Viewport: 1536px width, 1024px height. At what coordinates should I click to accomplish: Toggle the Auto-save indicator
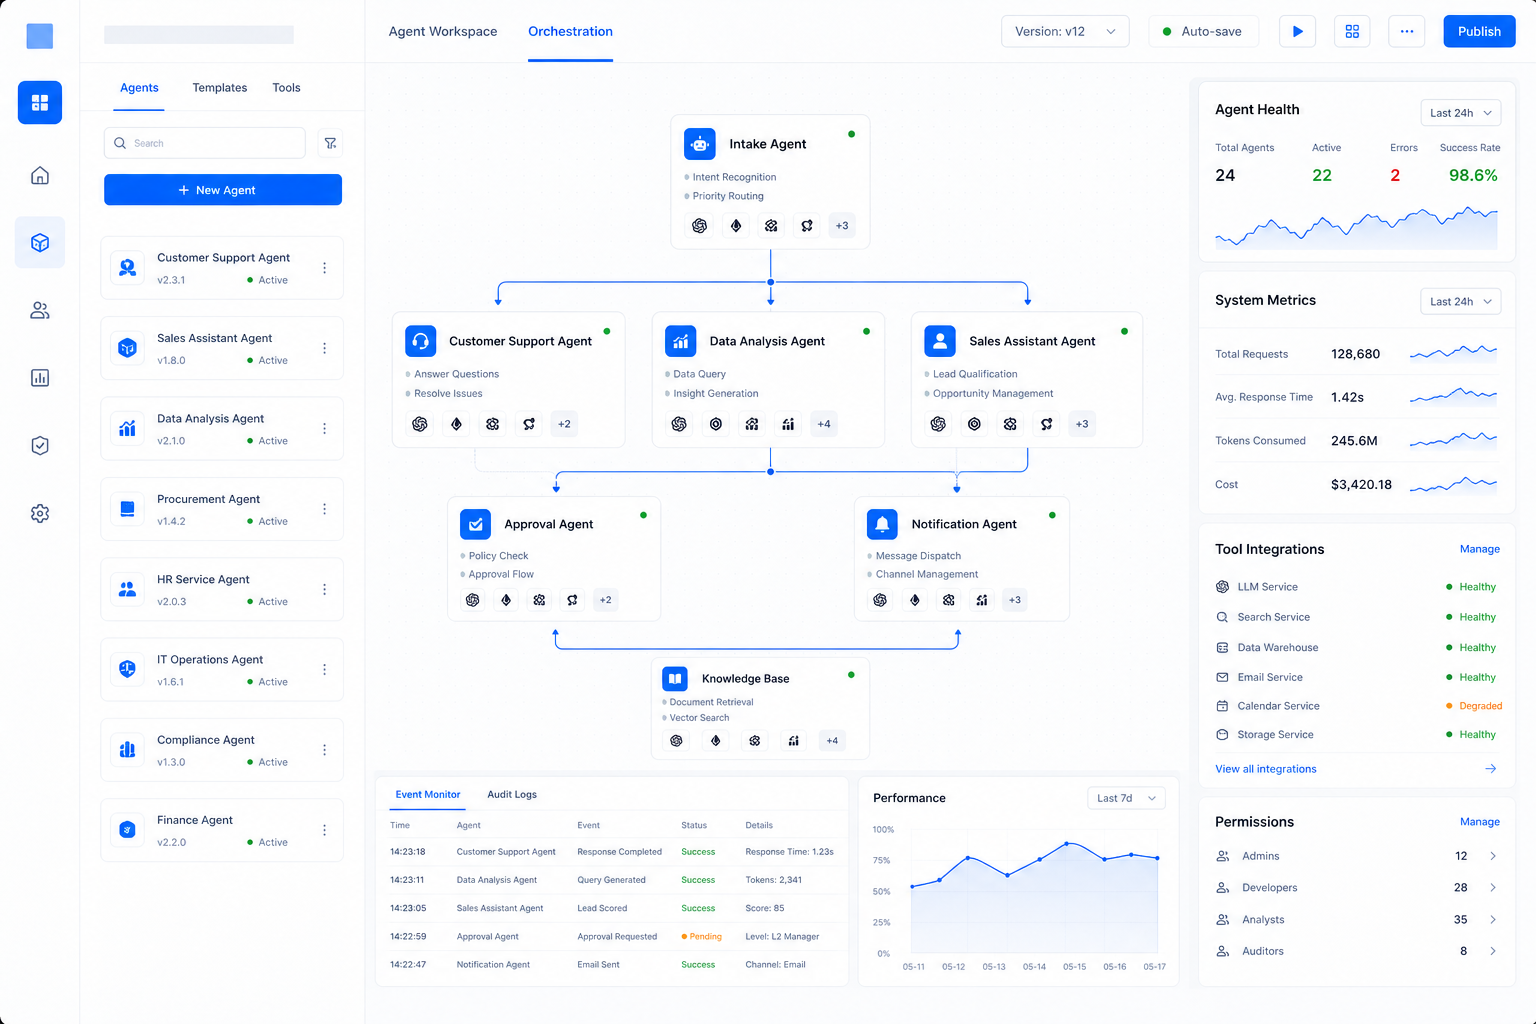(x=1202, y=31)
